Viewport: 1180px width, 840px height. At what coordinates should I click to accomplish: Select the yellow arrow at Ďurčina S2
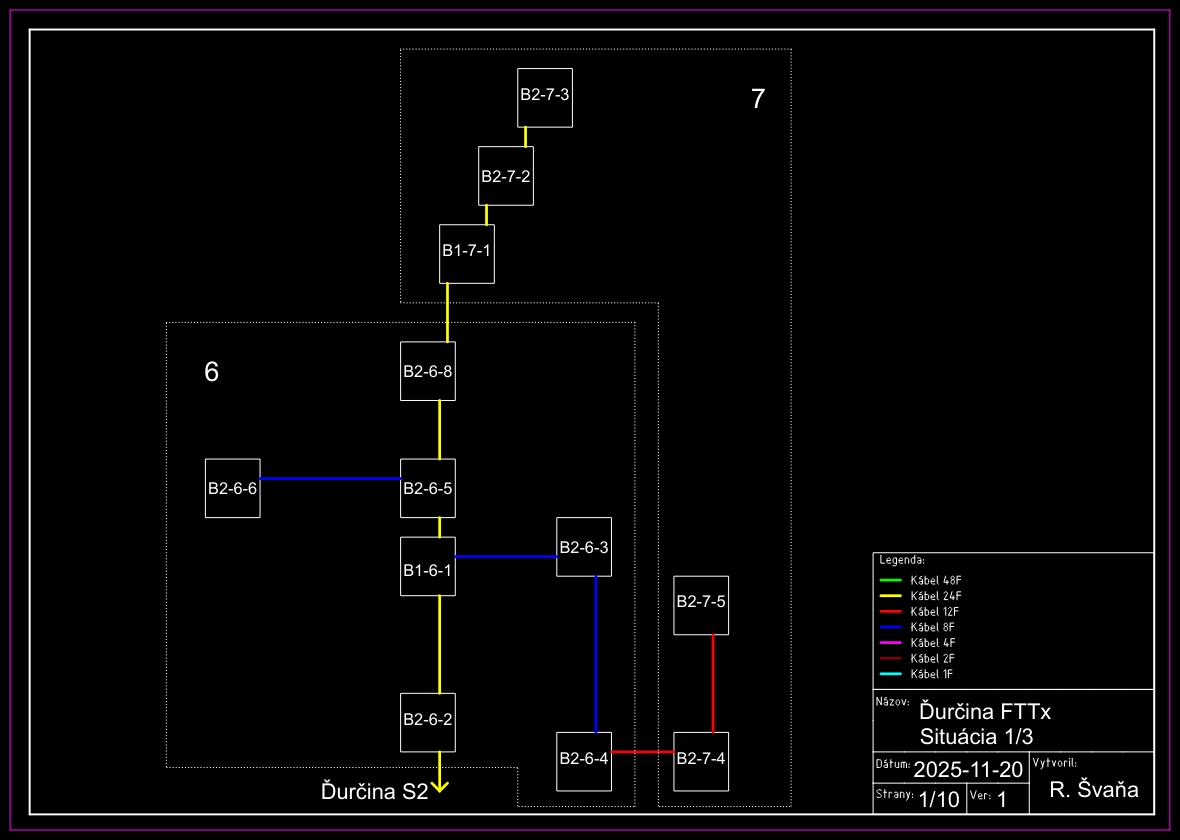(439, 787)
